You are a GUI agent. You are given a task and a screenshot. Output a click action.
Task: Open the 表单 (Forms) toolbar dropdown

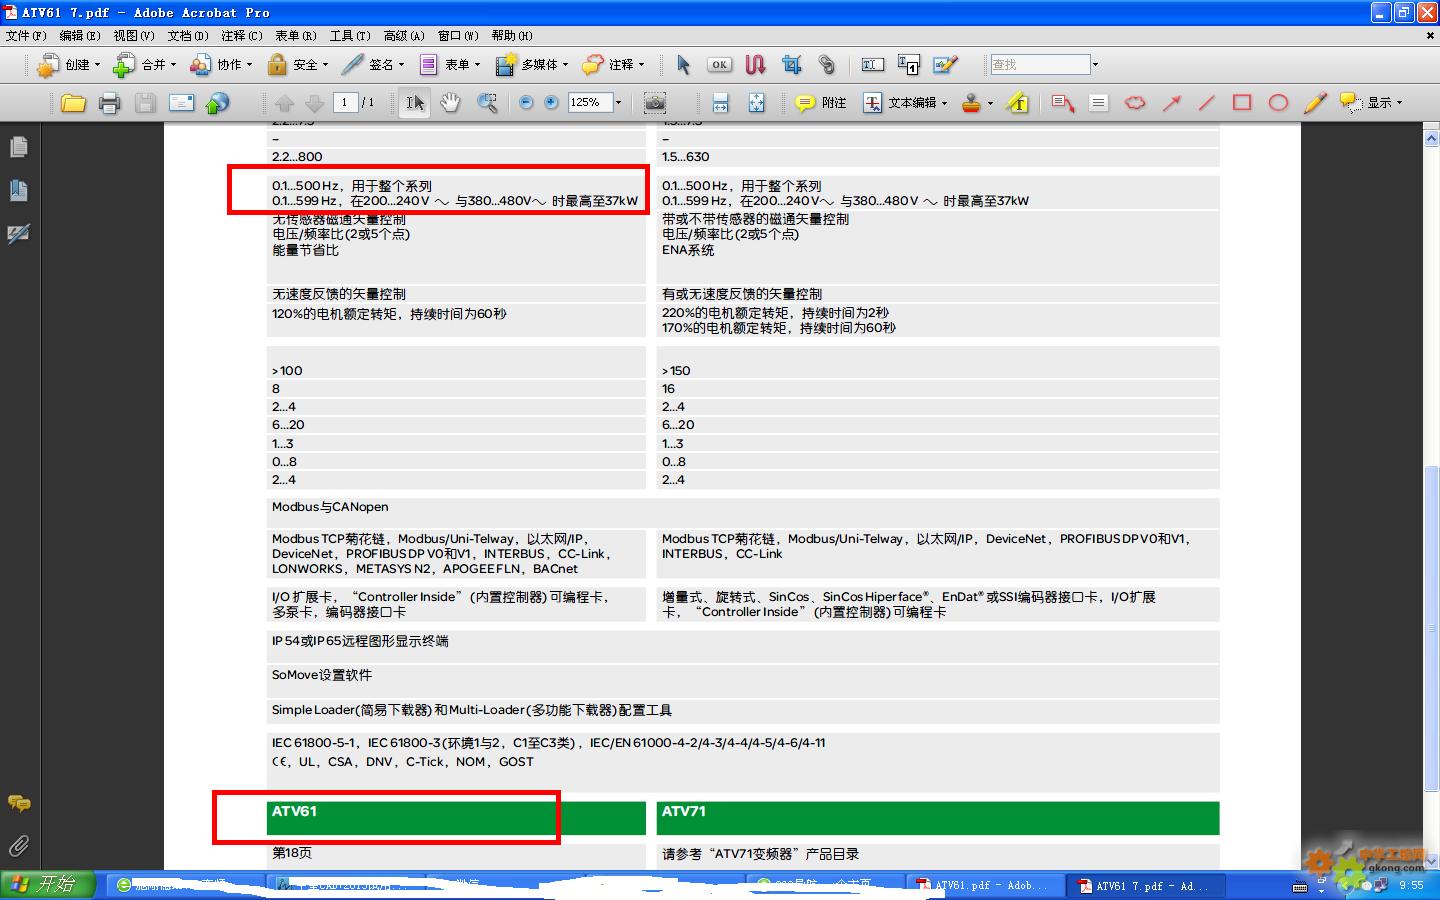(x=449, y=65)
